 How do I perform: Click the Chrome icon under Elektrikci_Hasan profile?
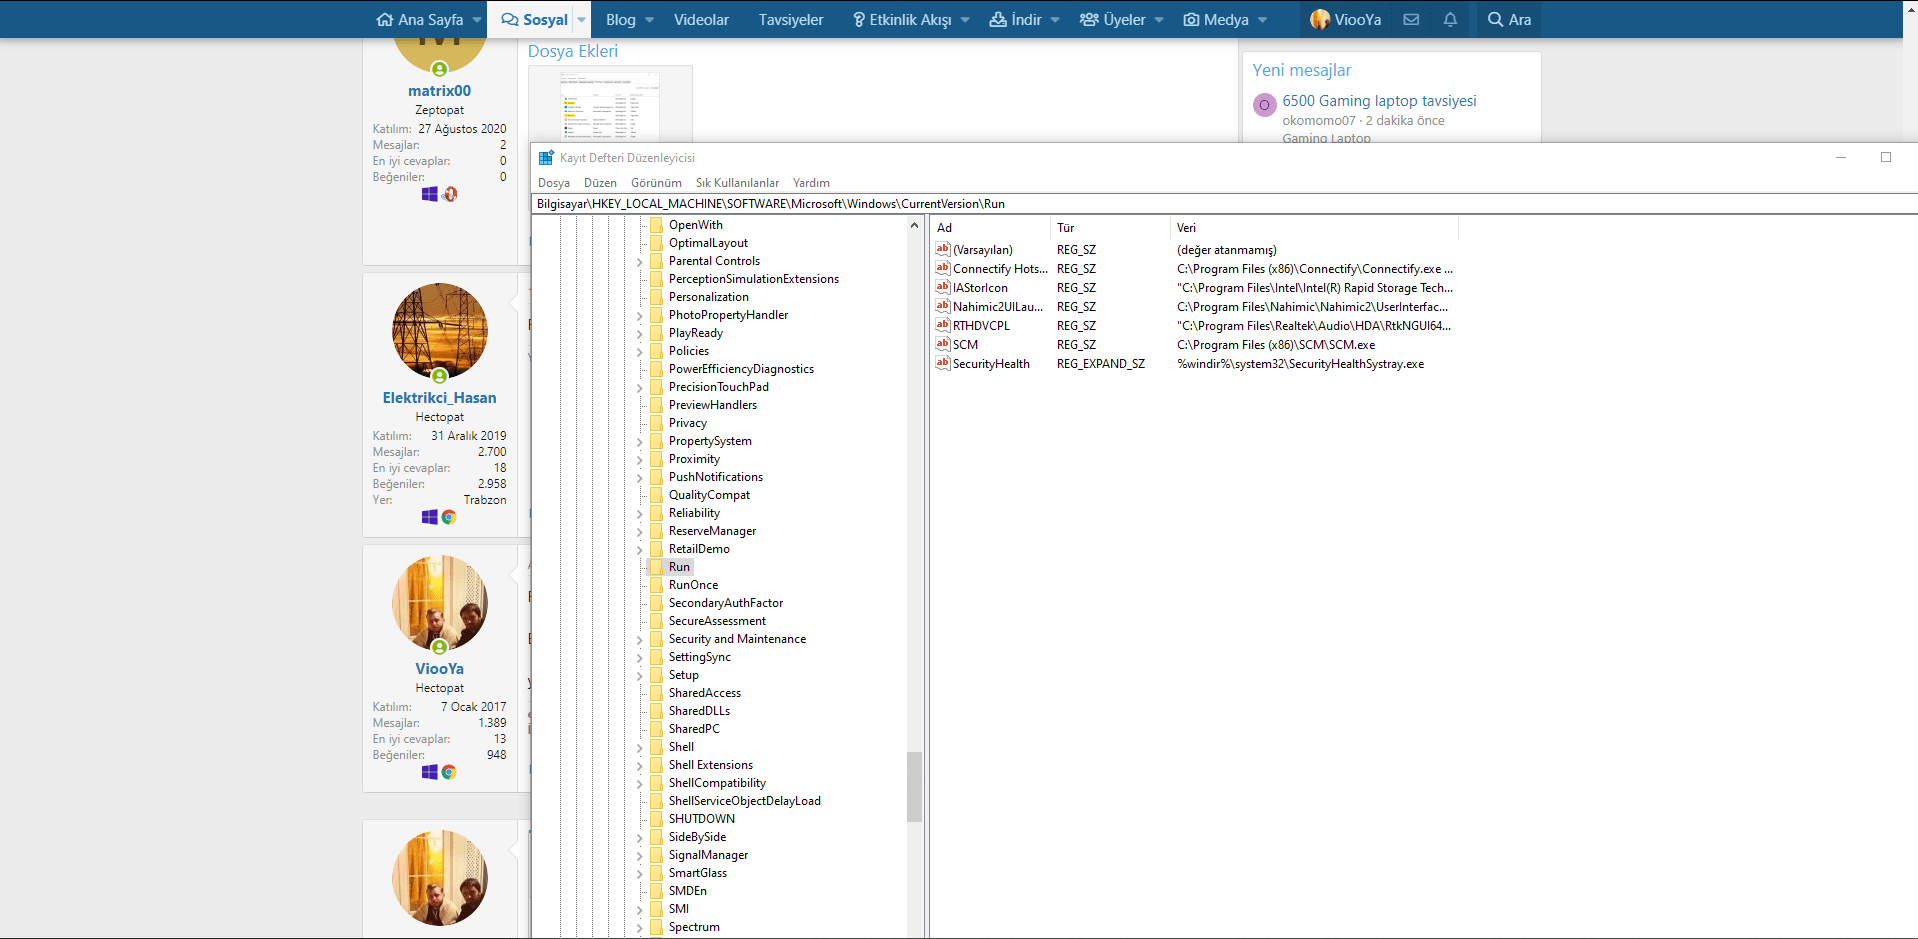point(449,517)
